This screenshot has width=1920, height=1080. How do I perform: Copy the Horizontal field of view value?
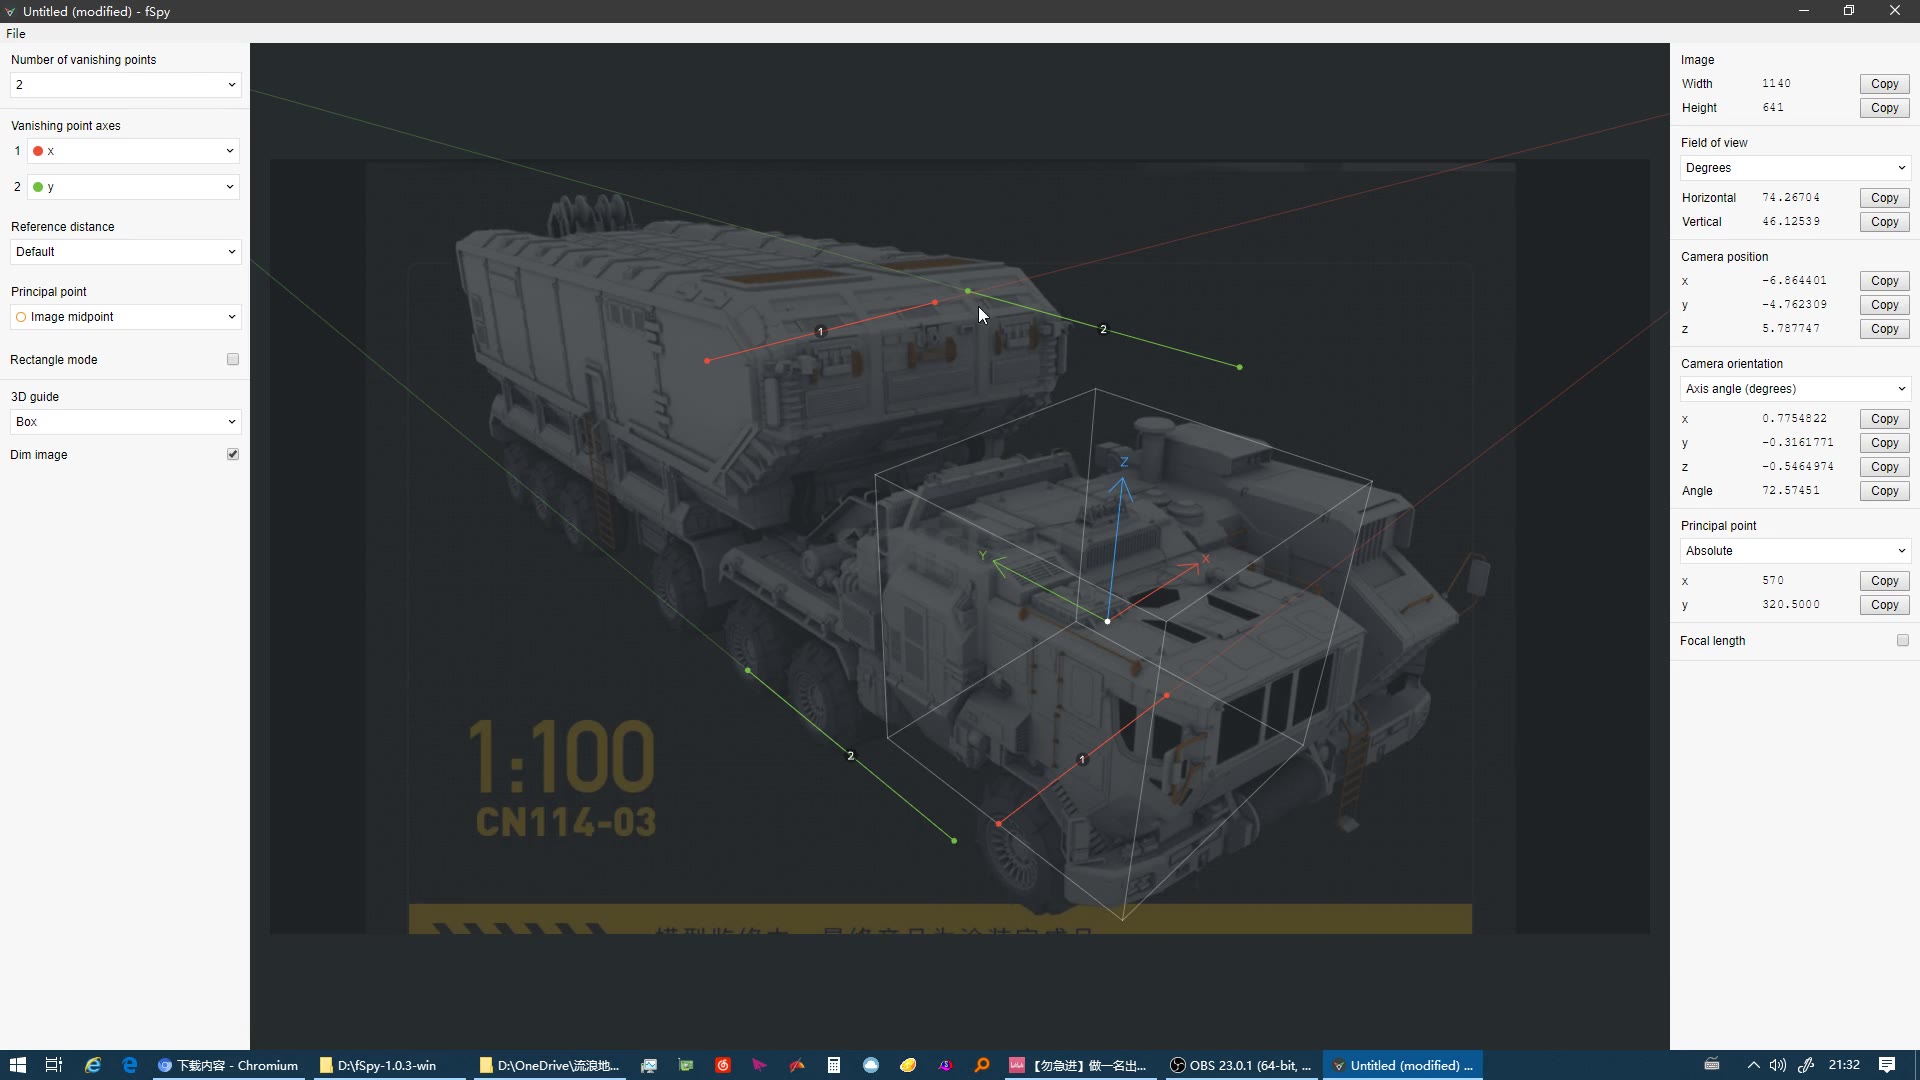[x=1884, y=198]
